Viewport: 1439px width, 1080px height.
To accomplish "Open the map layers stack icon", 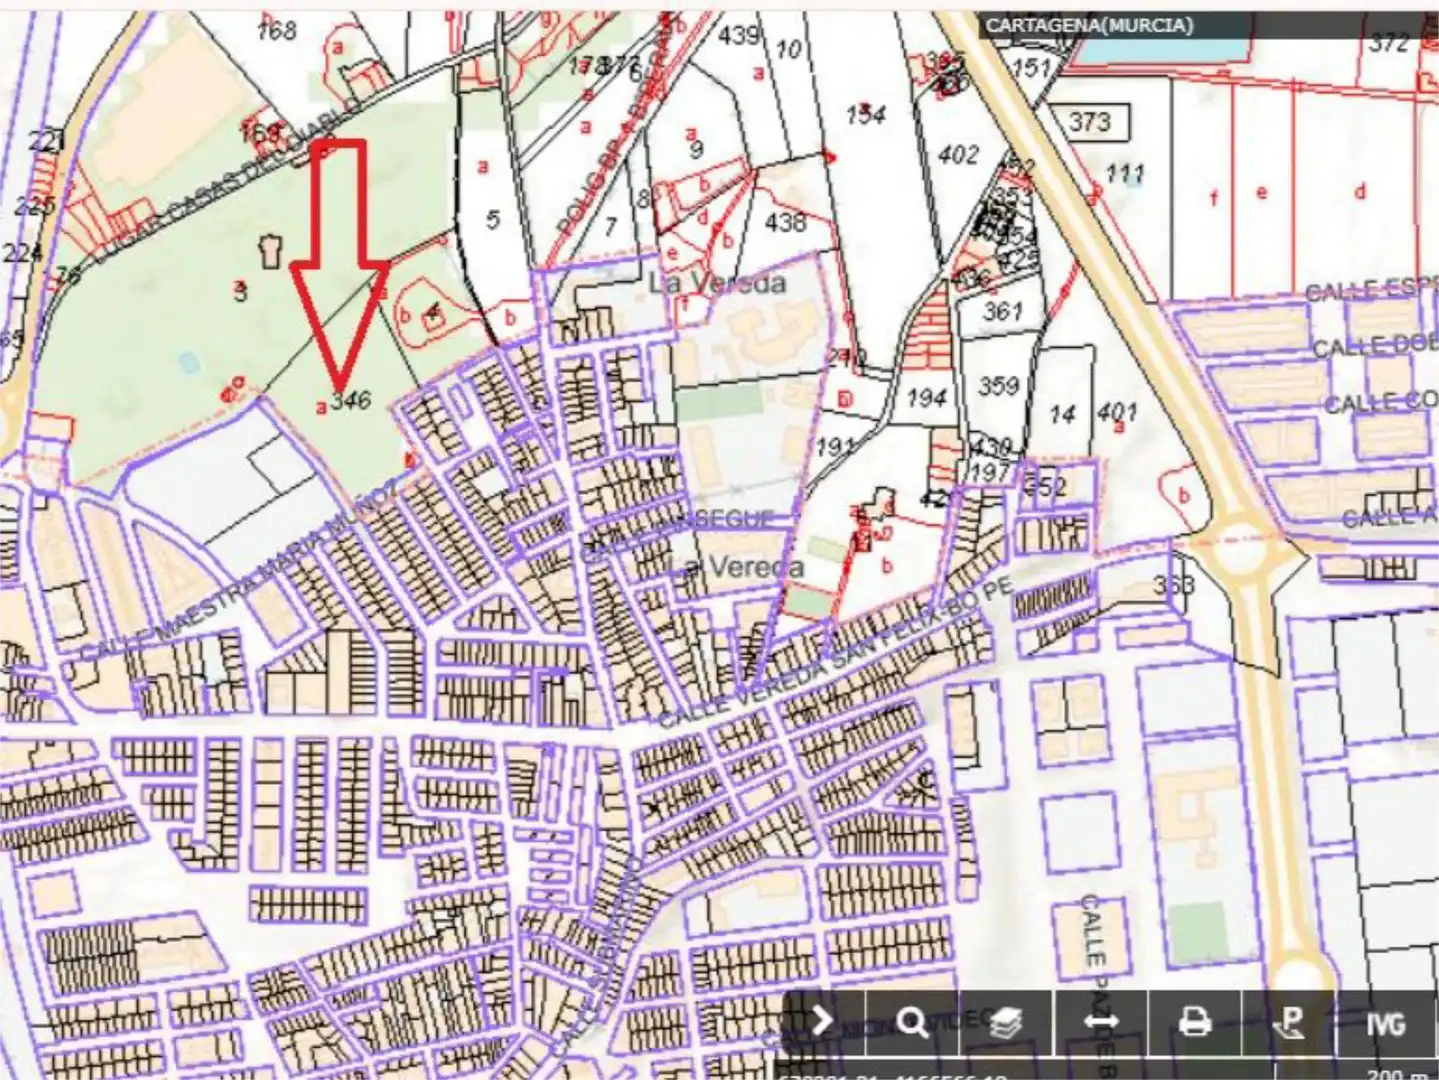I will (1006, 1022).
